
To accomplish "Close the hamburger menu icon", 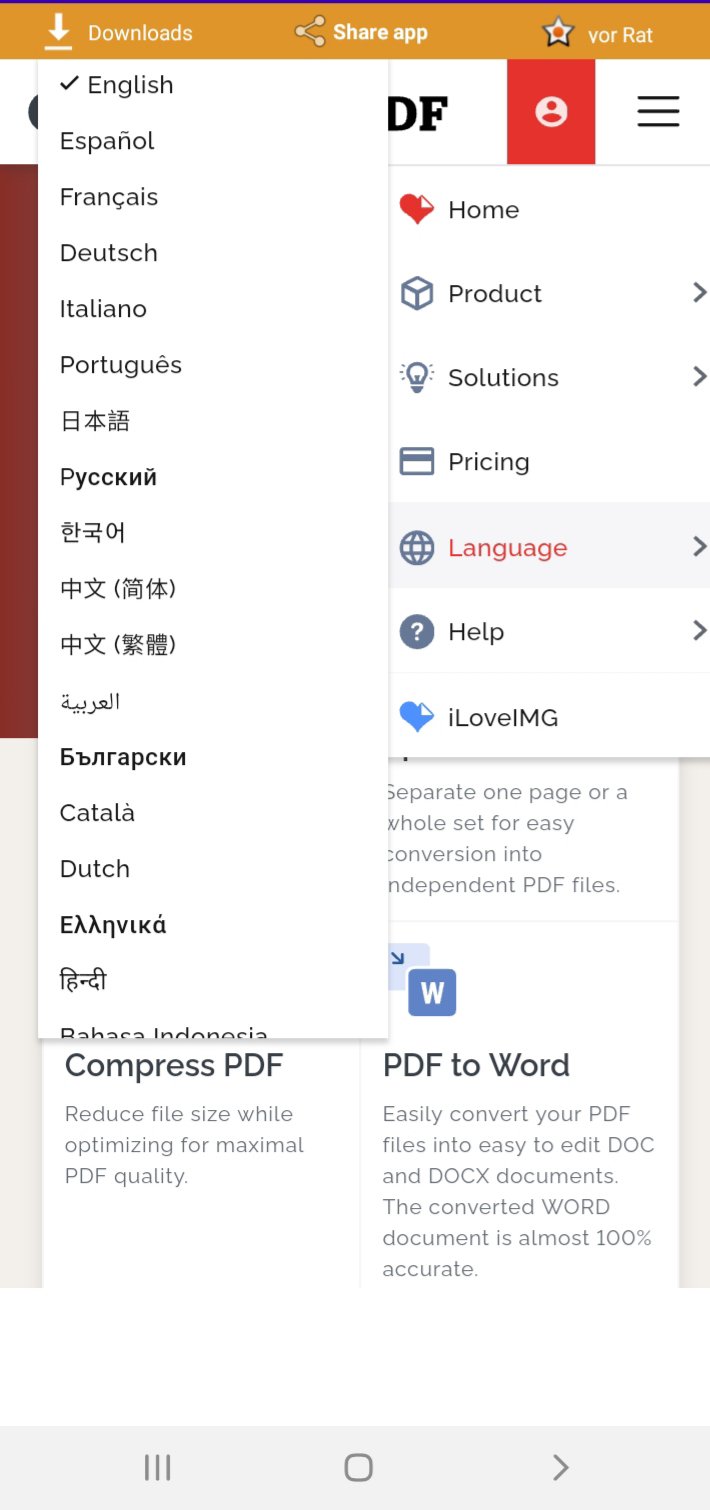I will [x=658, y=111].
